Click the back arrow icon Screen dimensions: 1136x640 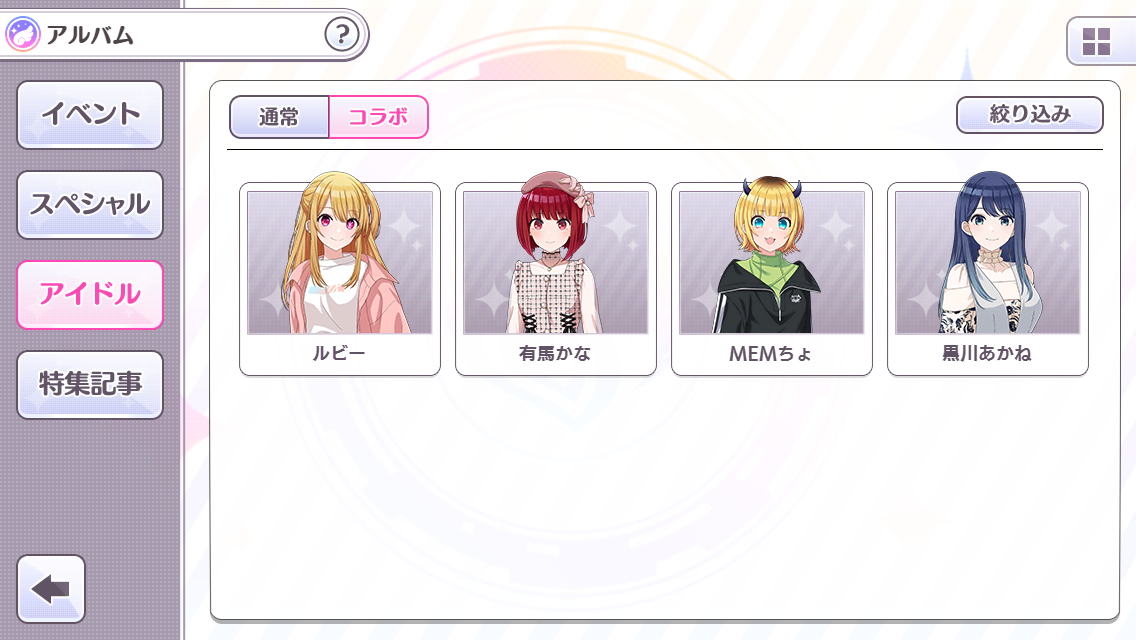tap(51, 589)
